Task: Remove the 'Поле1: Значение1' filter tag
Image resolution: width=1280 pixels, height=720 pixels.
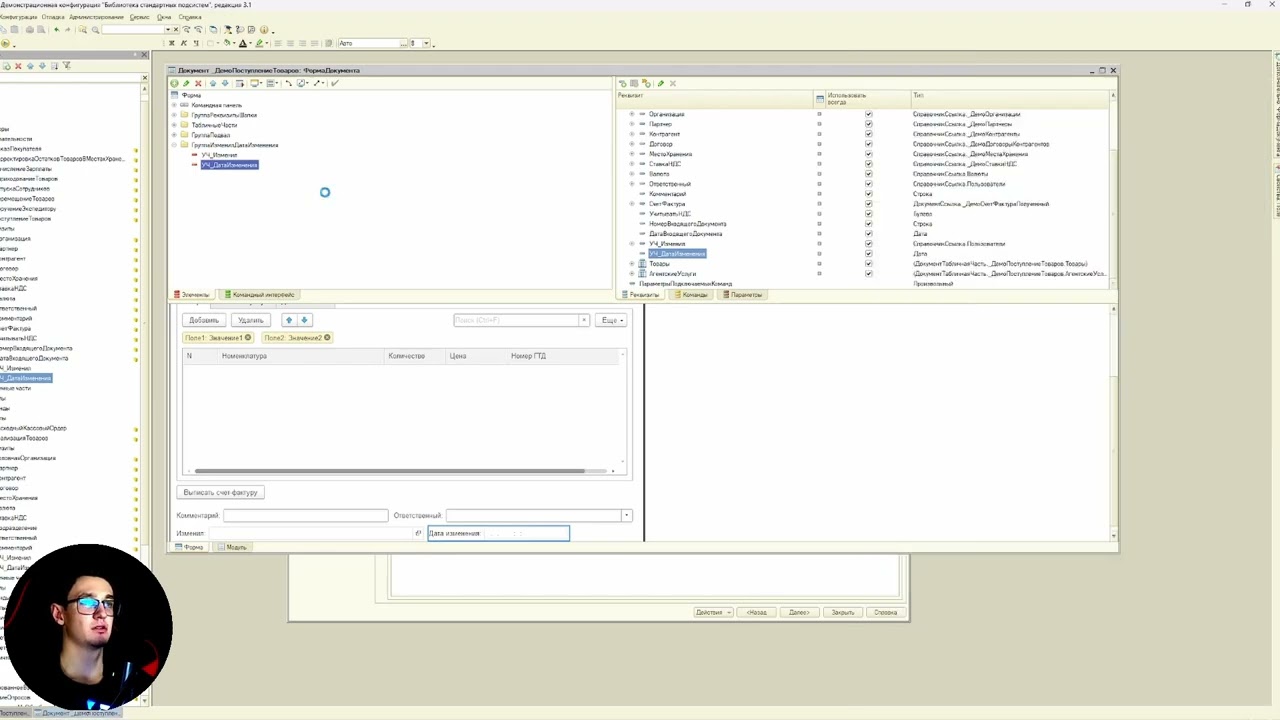Action: pos(248,338)
